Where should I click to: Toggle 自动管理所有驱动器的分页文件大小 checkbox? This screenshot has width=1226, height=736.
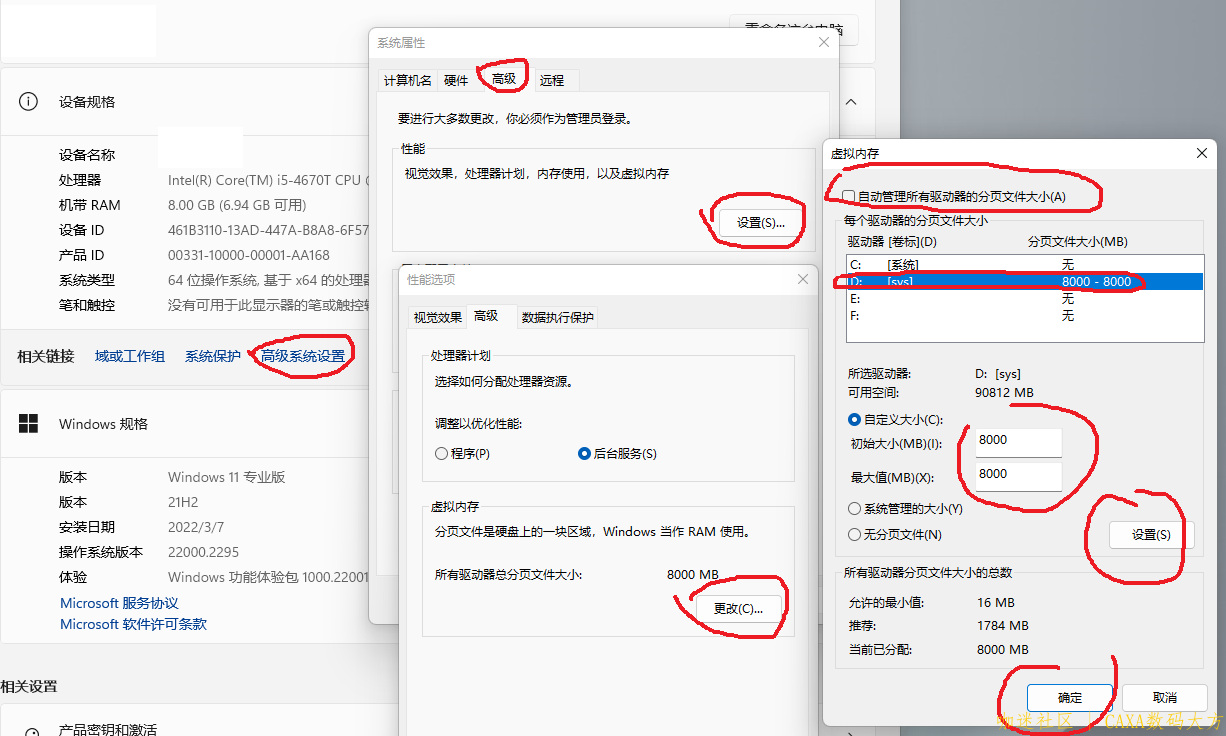pos(848,197)
